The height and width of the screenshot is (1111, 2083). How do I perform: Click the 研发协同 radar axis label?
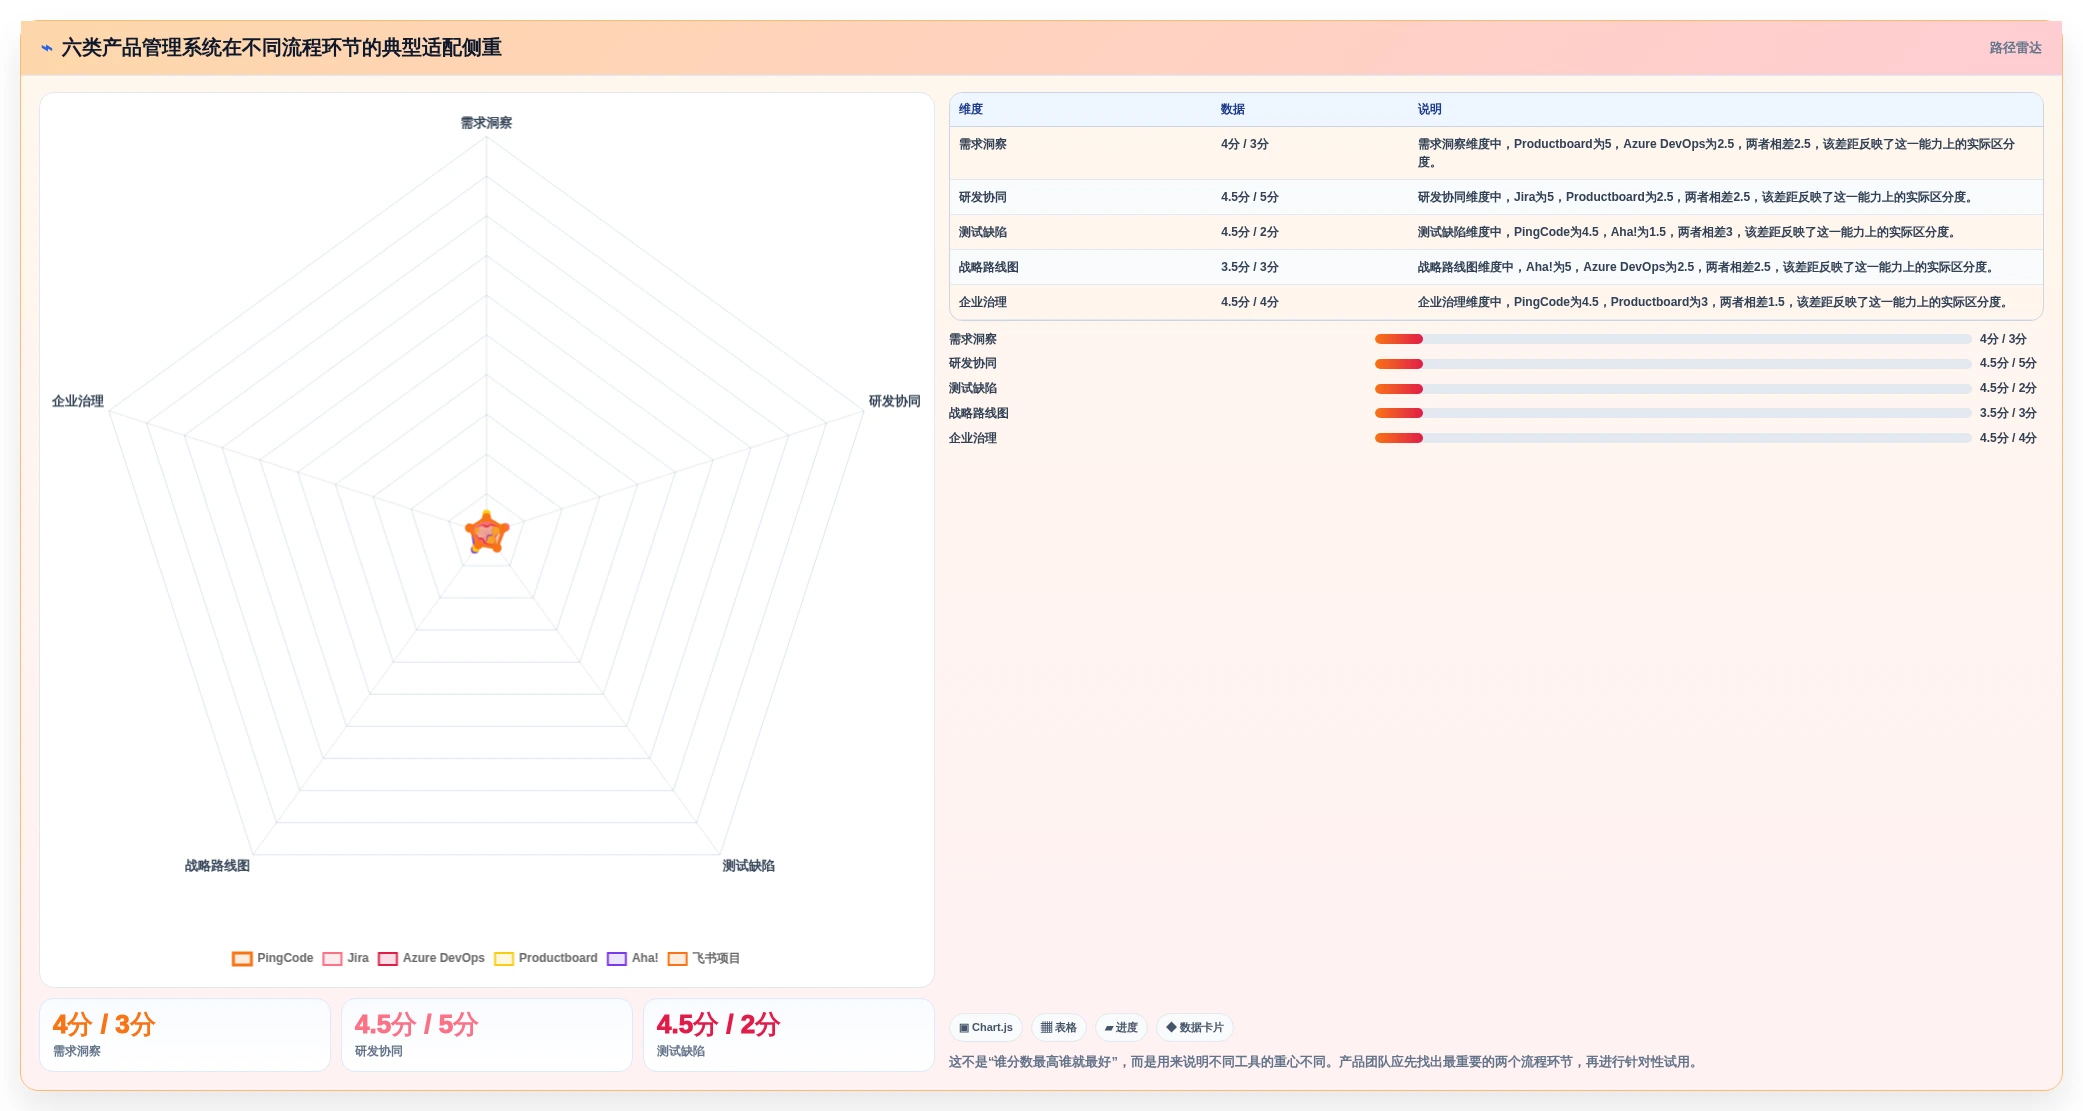(894, 401)
